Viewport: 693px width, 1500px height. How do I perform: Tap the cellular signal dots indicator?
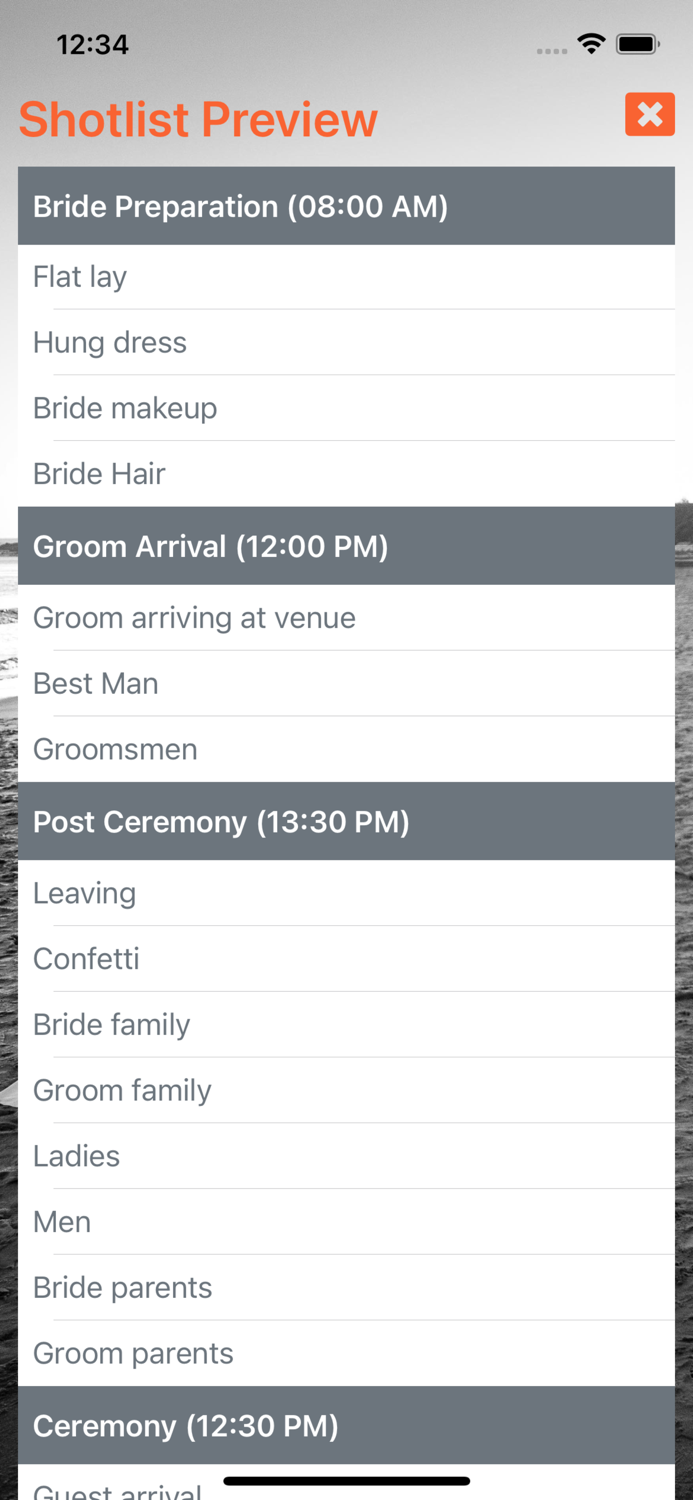(x=550, y=49)
